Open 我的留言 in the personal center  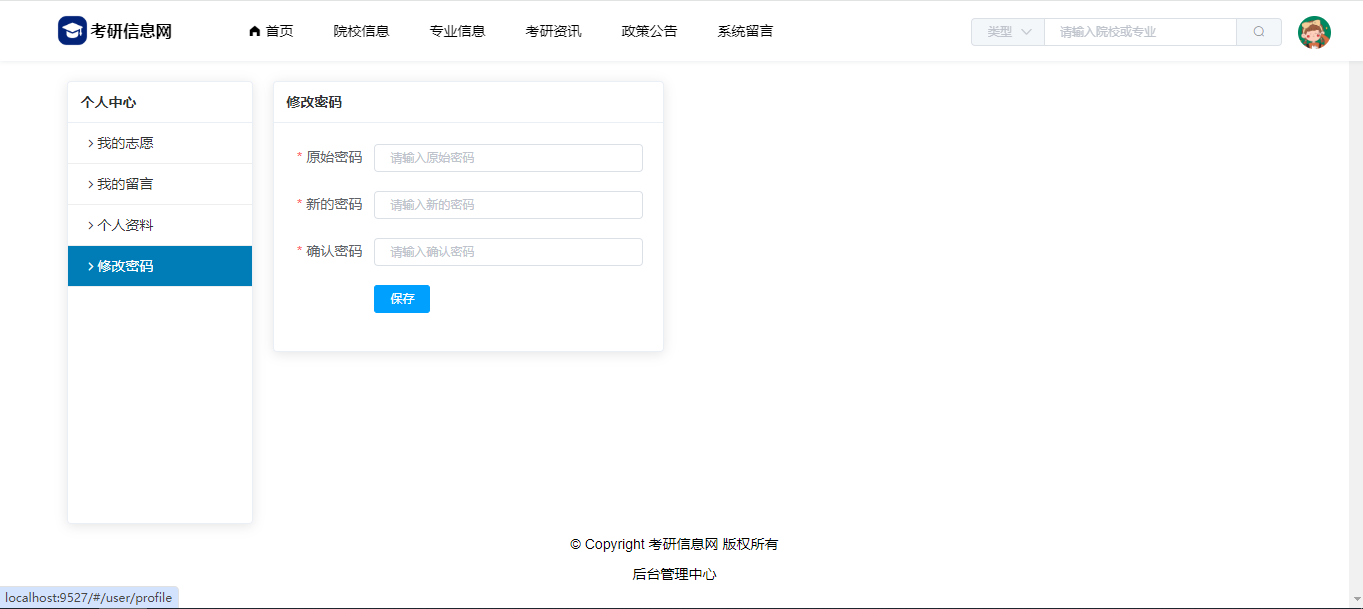125,184
